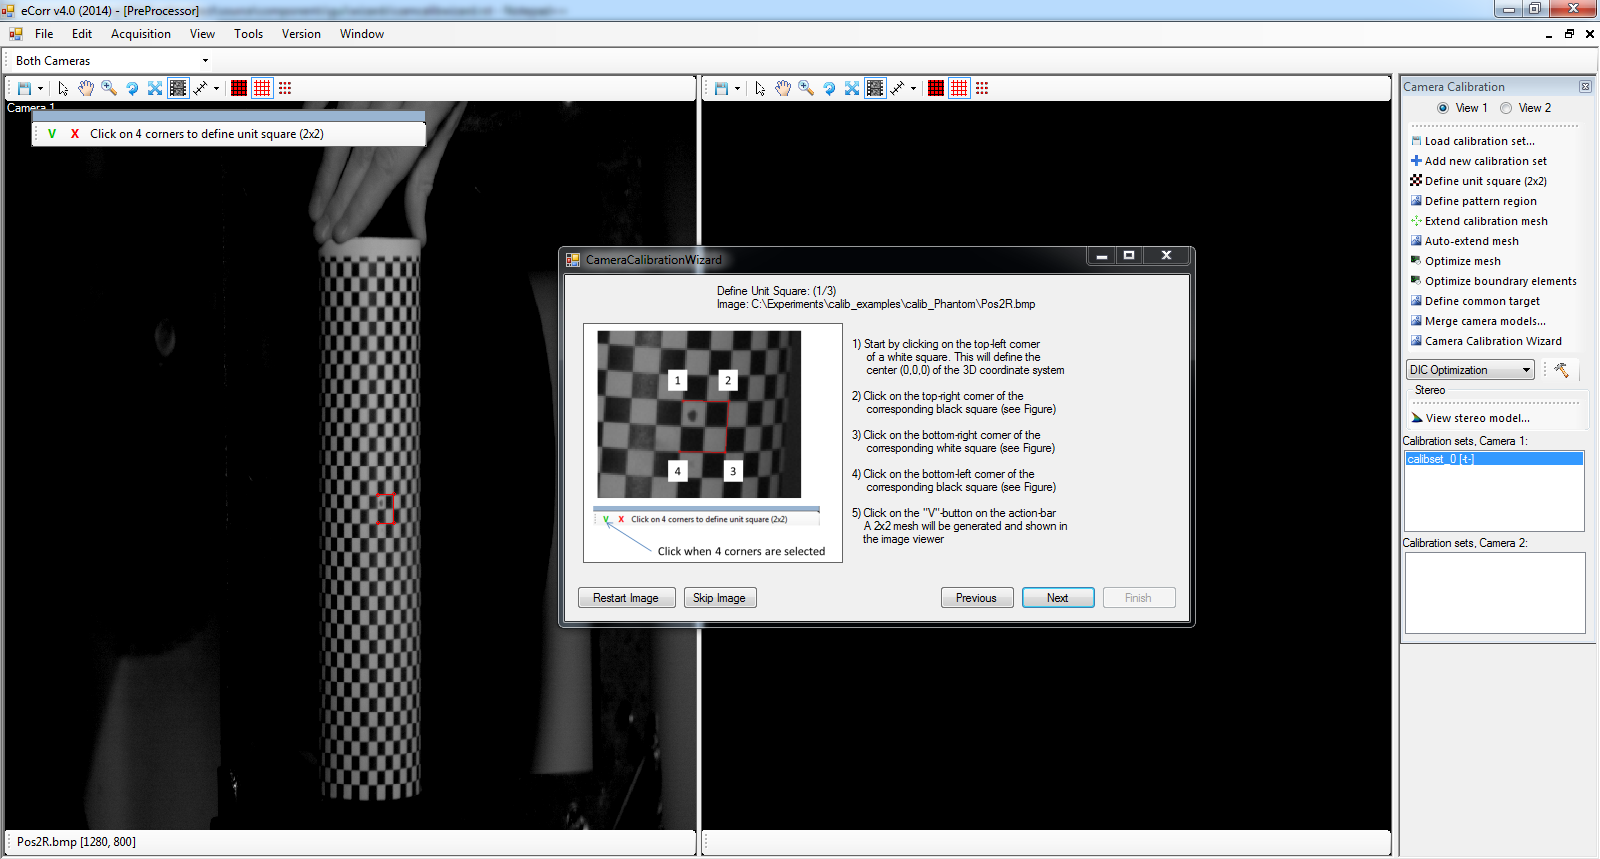The height and width of the screenshot is (859, 1600).
Task: Click the red dotted nodes icon in the right viewer
Action: (x=982, y=88)
